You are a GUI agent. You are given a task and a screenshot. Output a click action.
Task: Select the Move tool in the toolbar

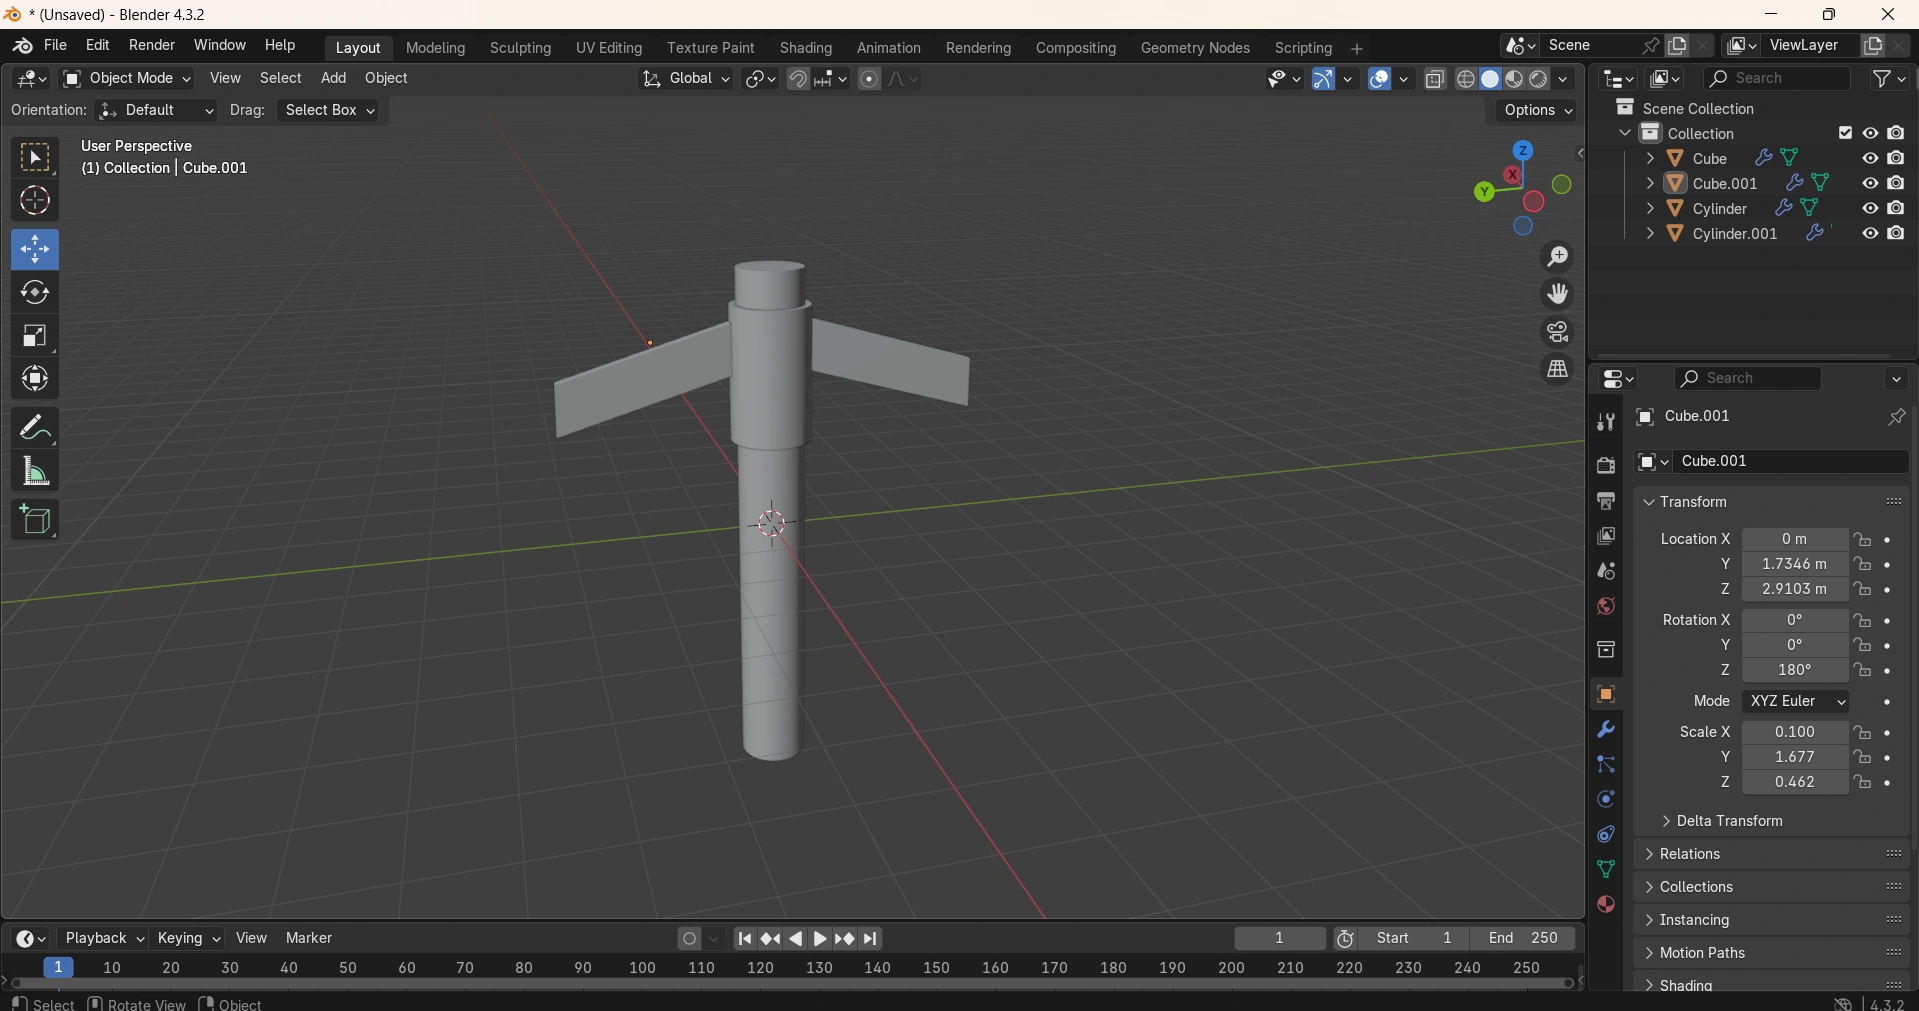[x=35, y=249]
